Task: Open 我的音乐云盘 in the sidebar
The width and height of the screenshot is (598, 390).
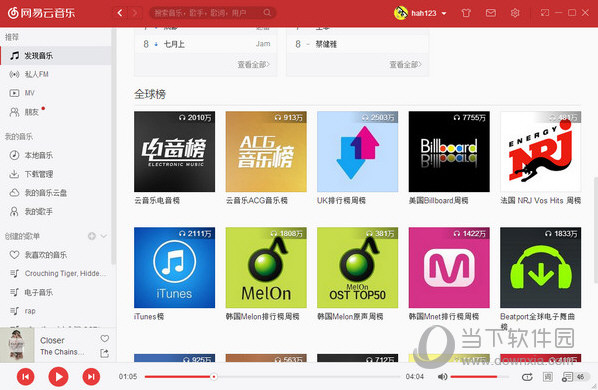Action: coord(56,193)
